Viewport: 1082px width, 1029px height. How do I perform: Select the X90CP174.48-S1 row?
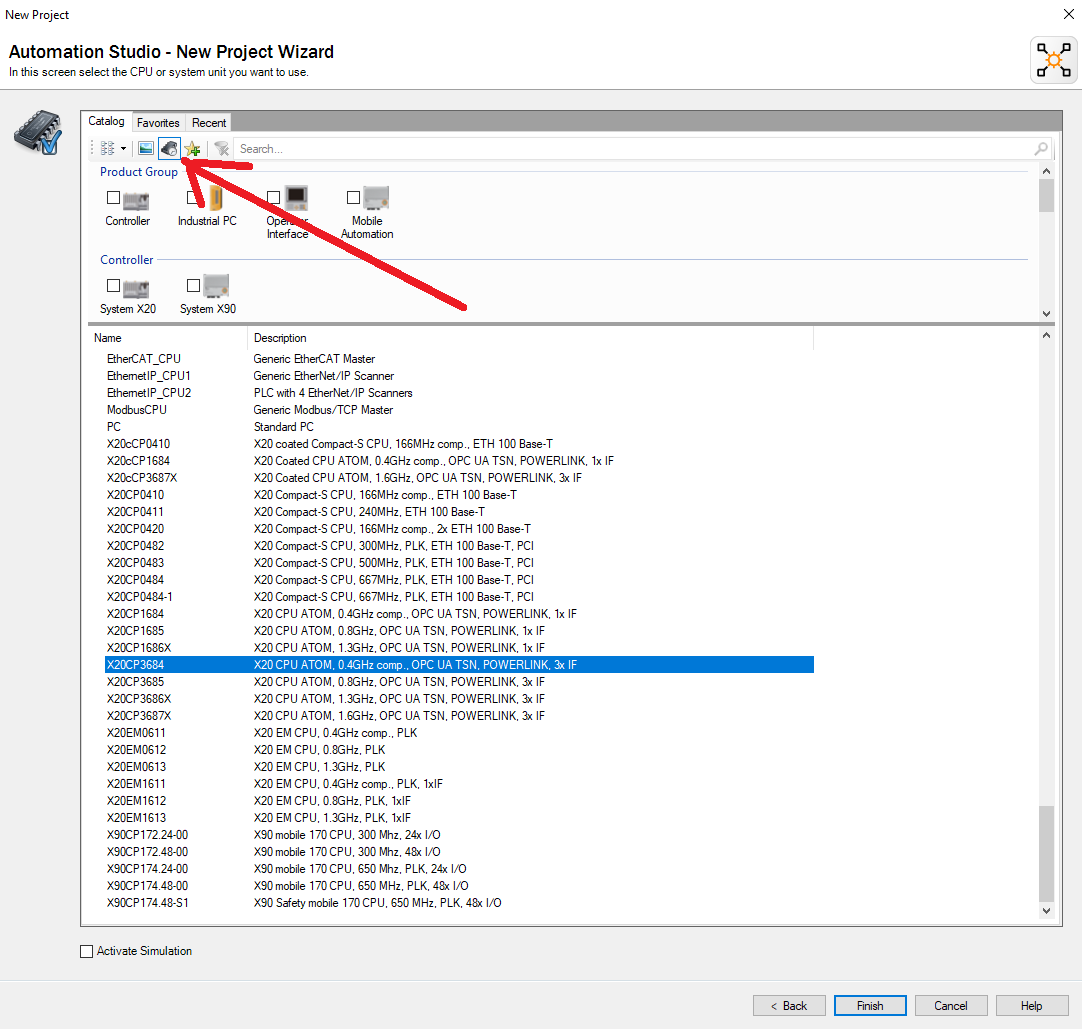tap(460, 903)
